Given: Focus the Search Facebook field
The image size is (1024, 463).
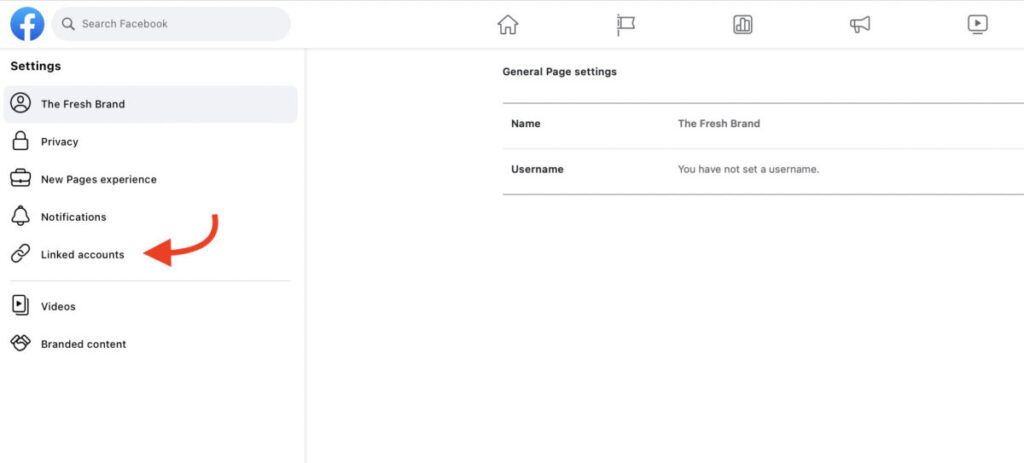Looking at the screenshot, I should coord(171,24).
